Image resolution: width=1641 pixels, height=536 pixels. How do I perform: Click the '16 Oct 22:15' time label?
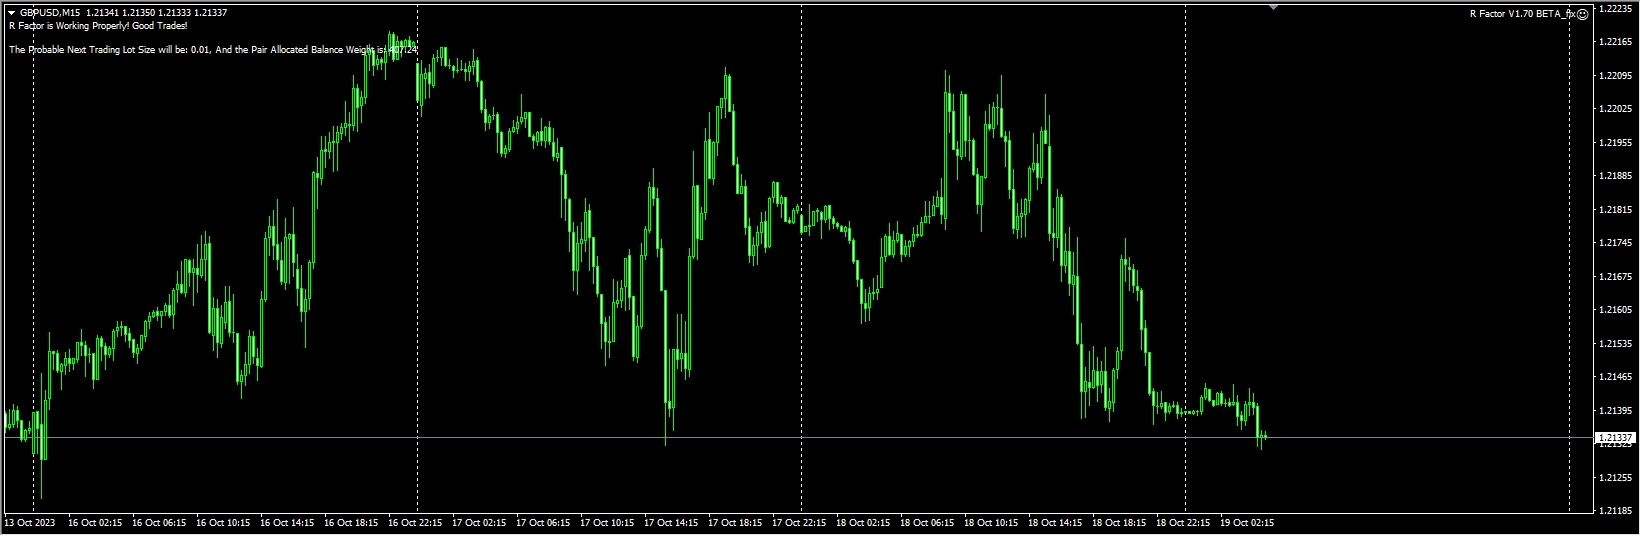[x=417, y=522]
